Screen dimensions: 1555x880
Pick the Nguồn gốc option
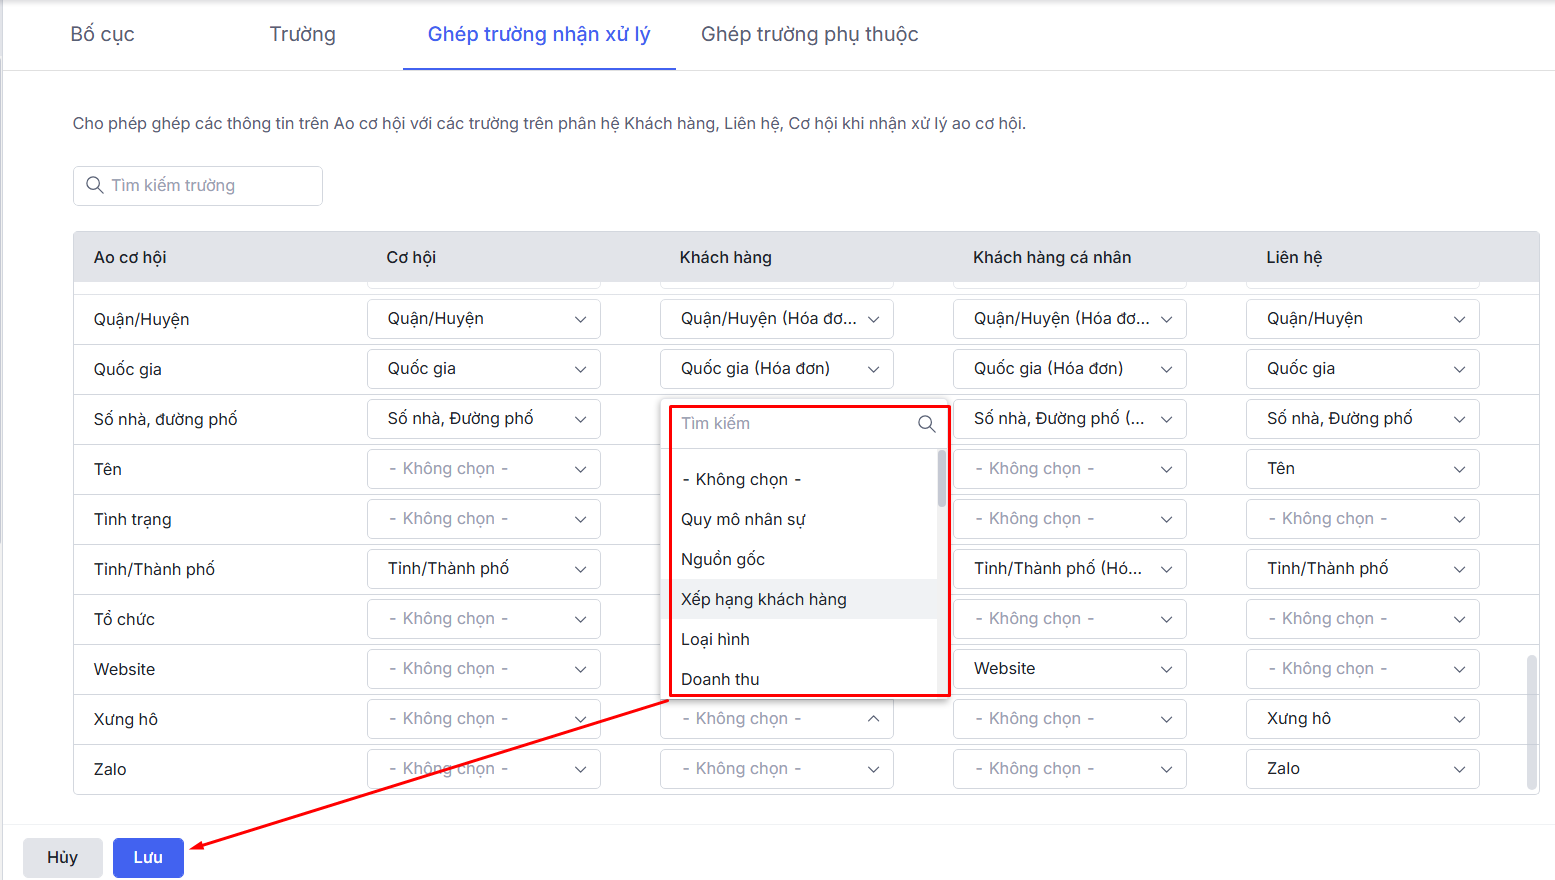coord(723,559)
